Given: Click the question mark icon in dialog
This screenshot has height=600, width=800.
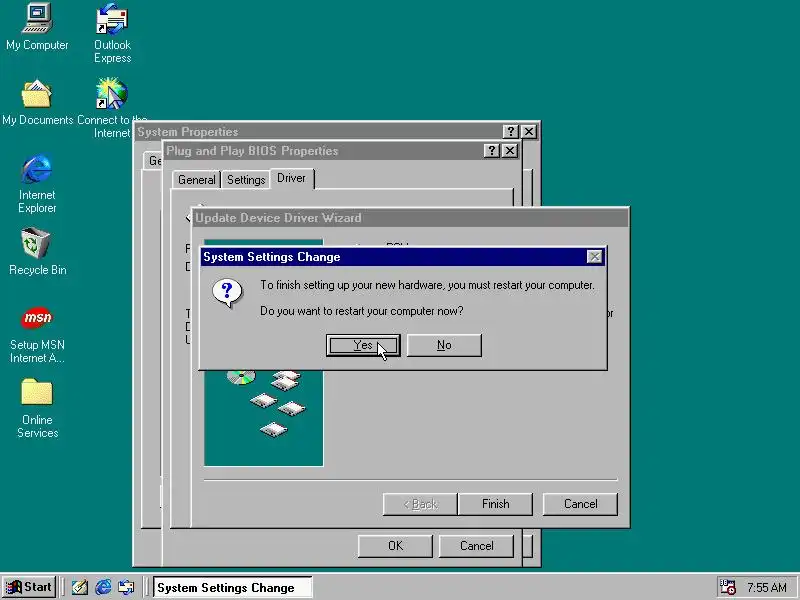Looking at the screenshot, I should 228,293.
